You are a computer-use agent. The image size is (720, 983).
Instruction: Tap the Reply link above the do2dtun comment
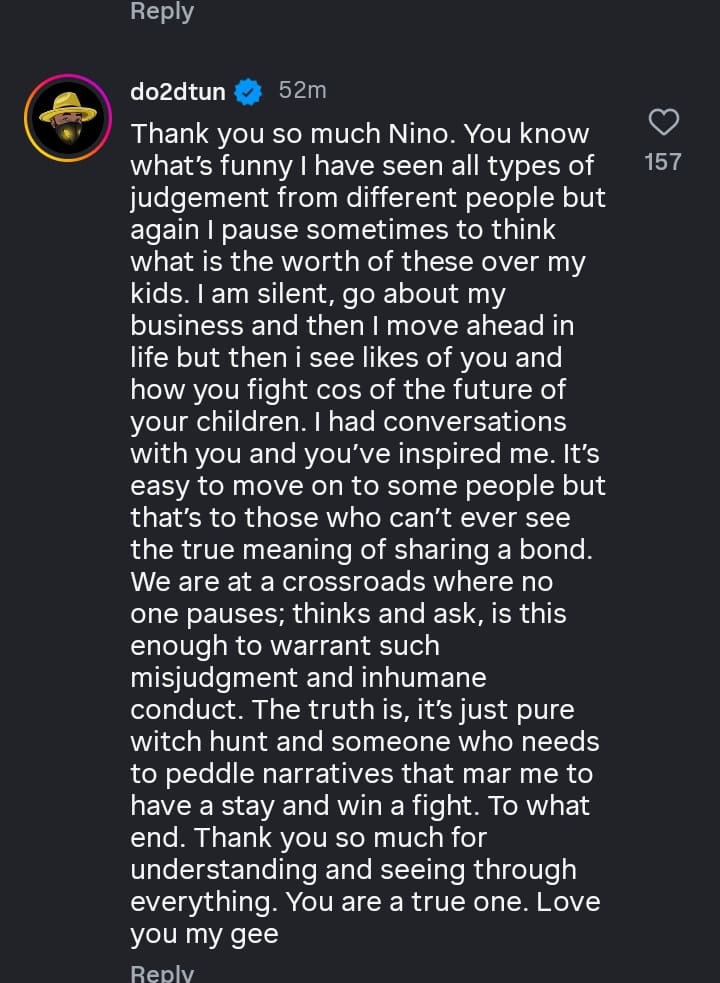[x=162, y=12]
